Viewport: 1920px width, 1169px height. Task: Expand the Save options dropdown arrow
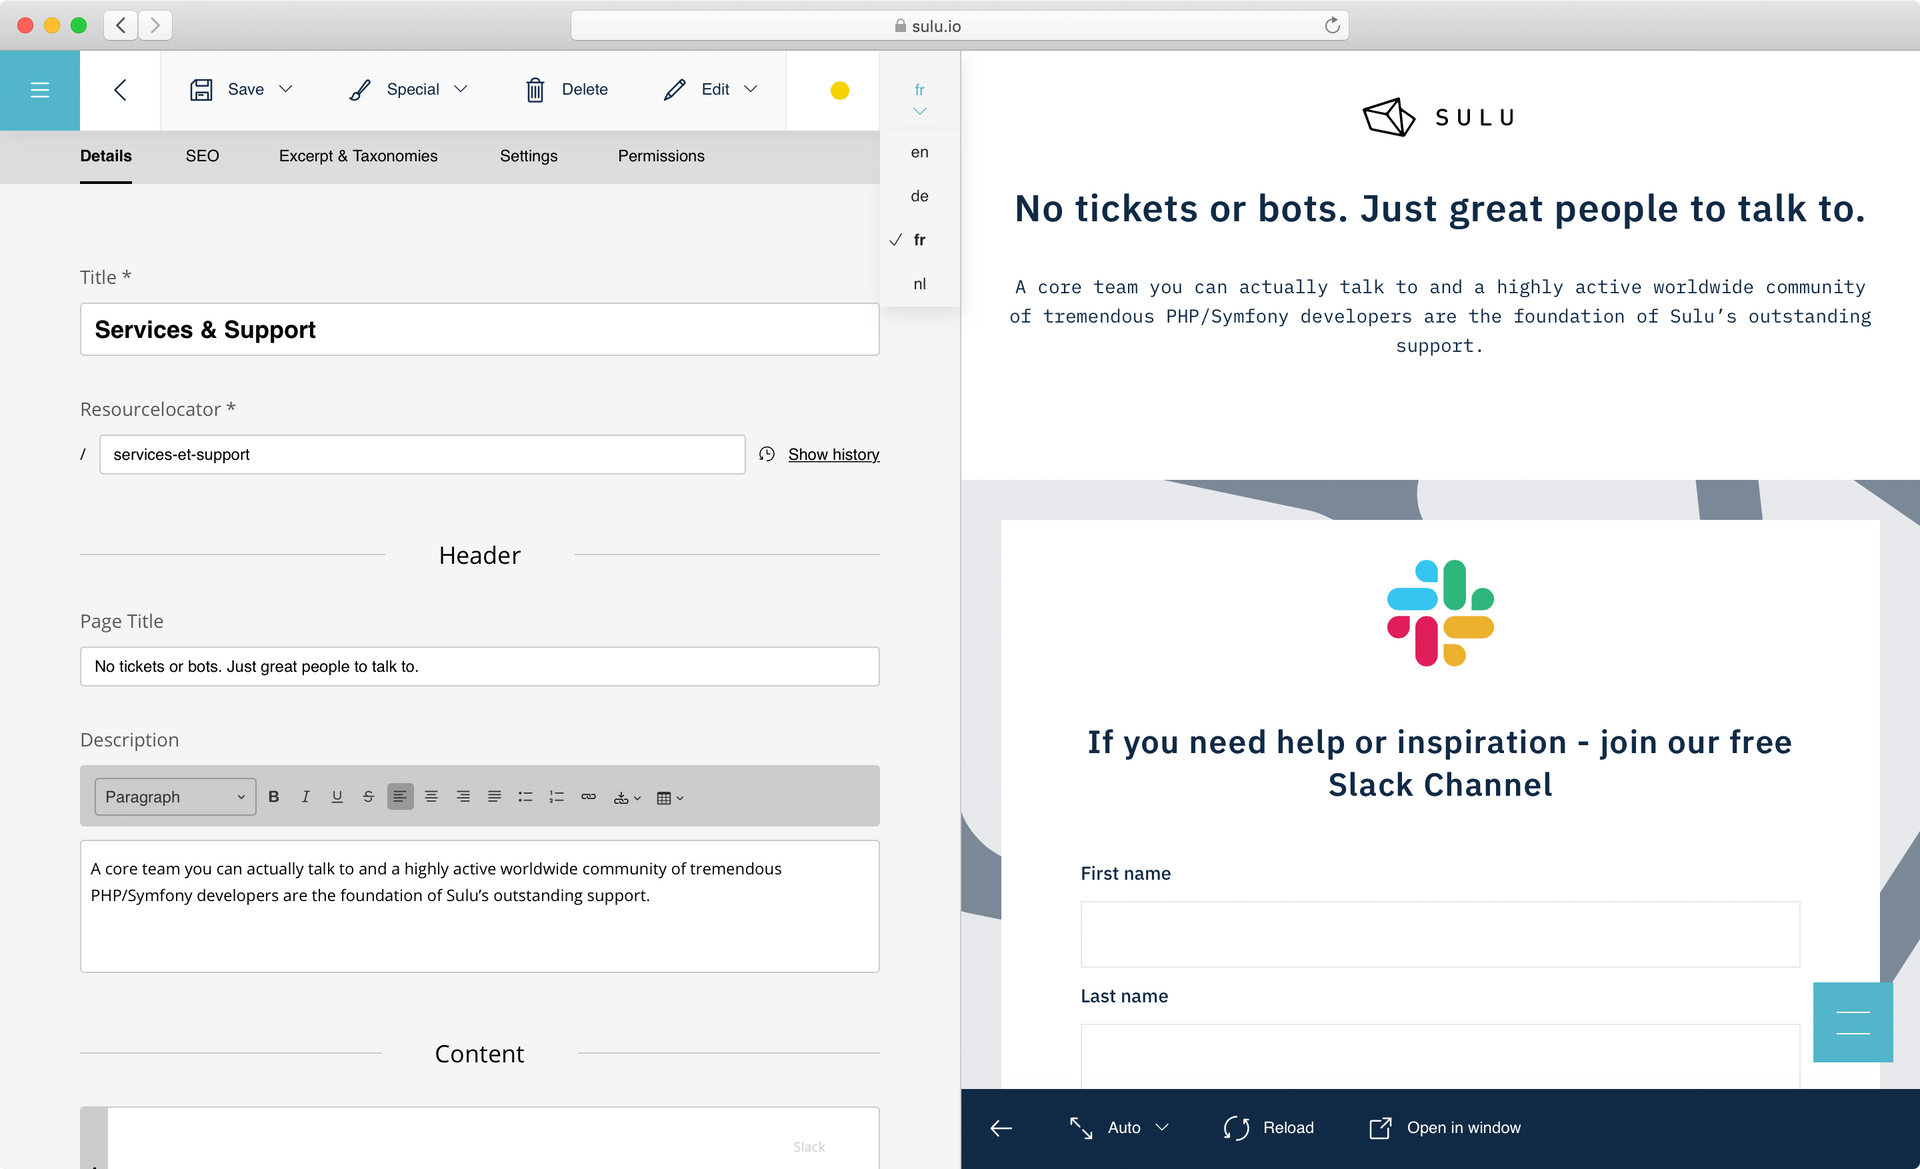[285, 89]
